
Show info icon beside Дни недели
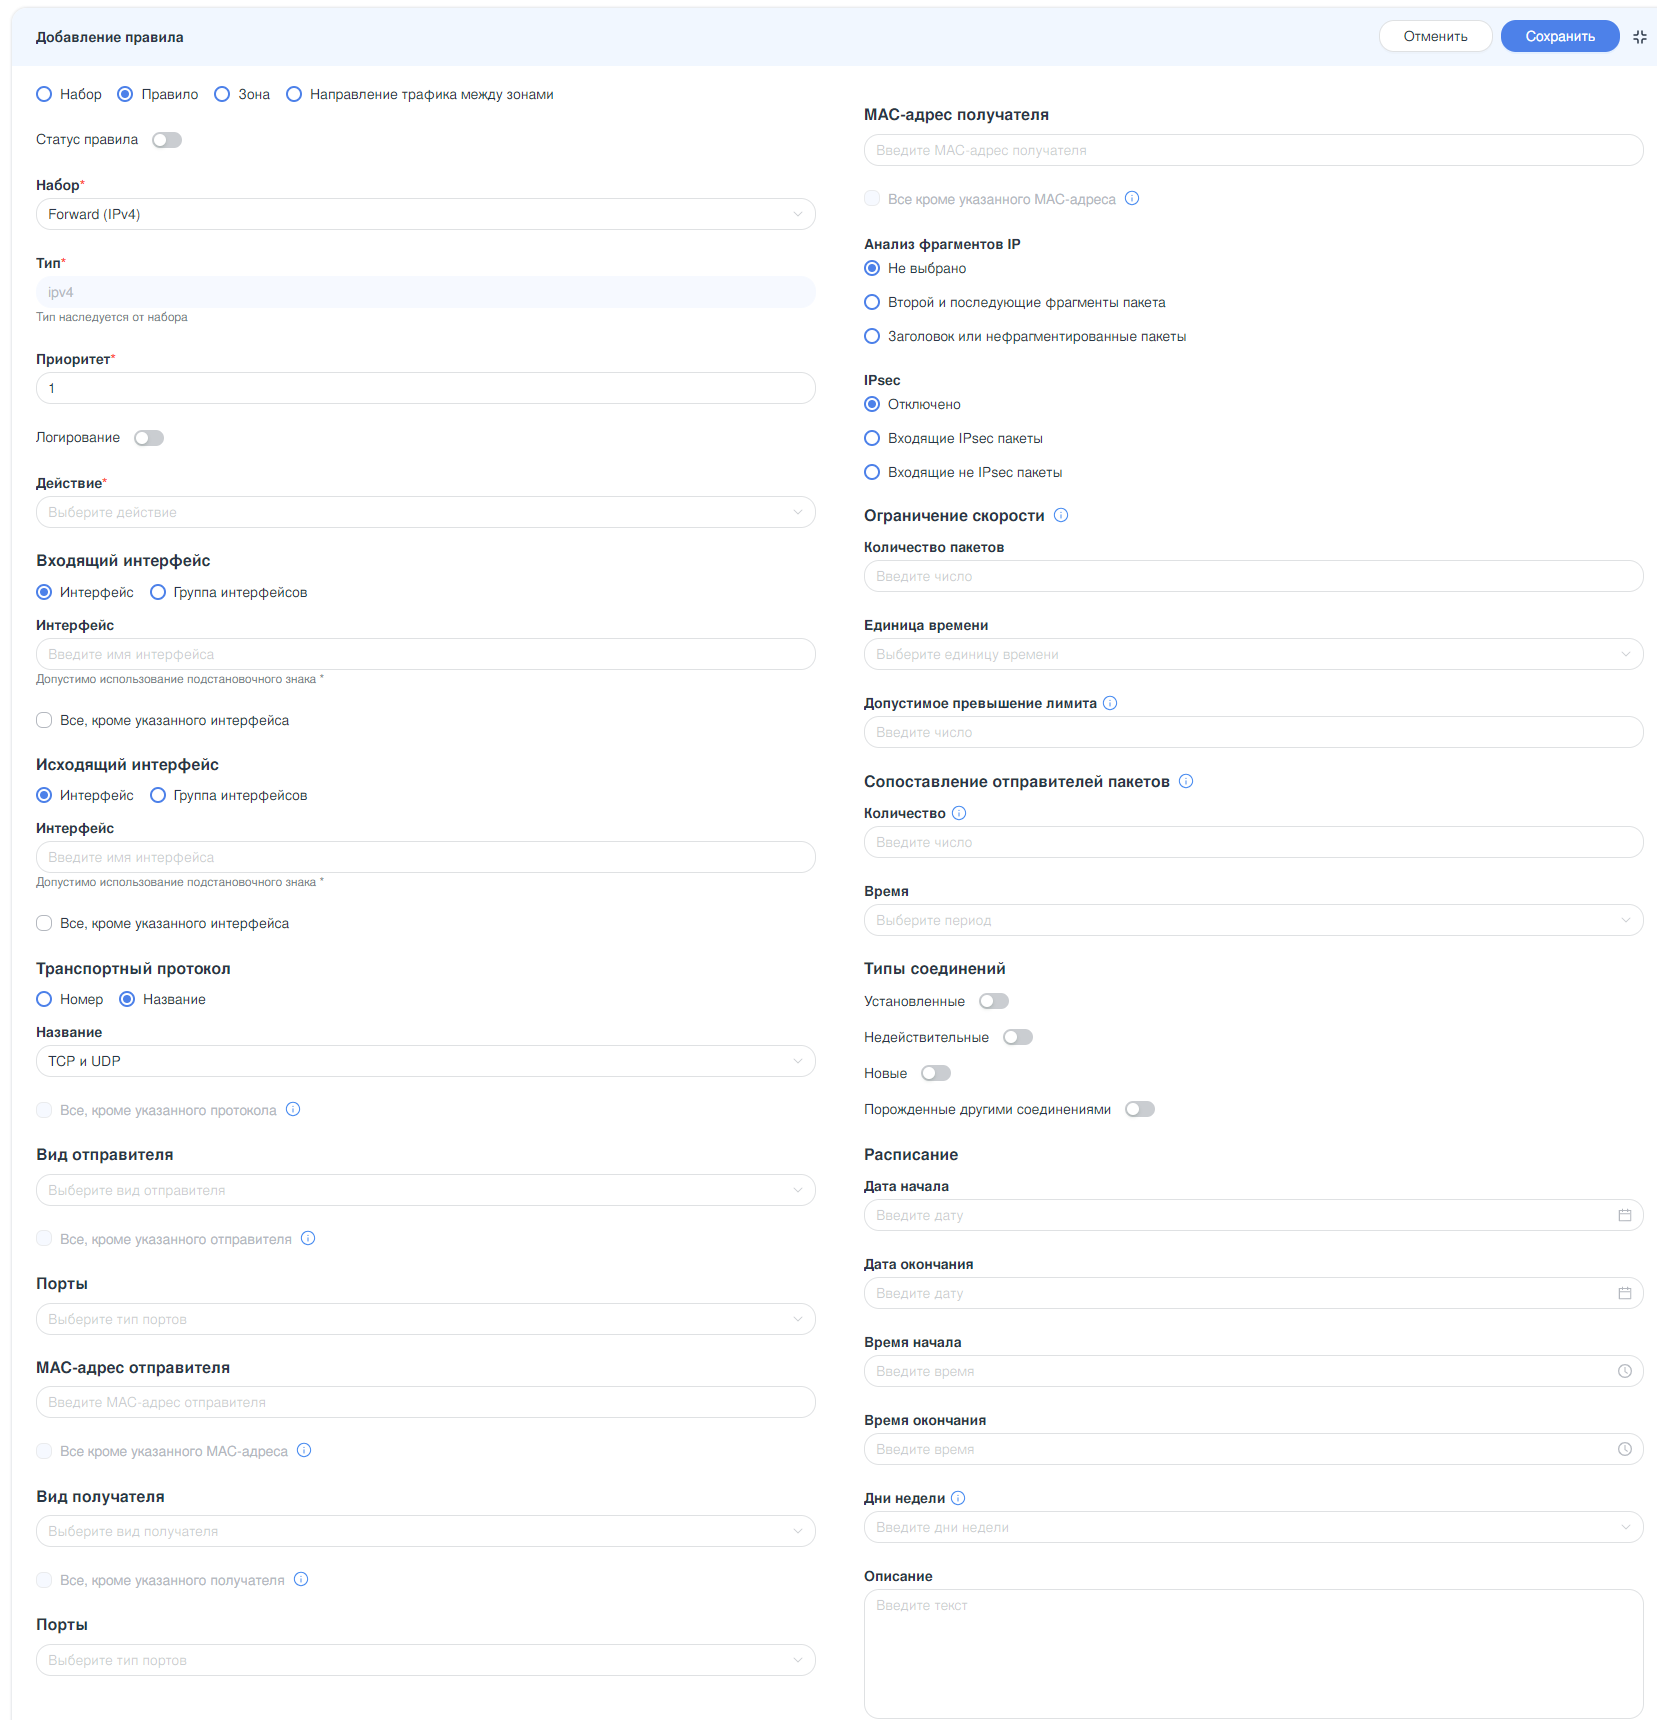tap(958, 1498)
